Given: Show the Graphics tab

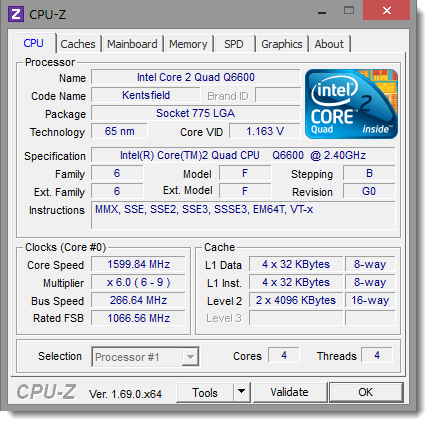Looking at the screenshot, I should [282, 44].
